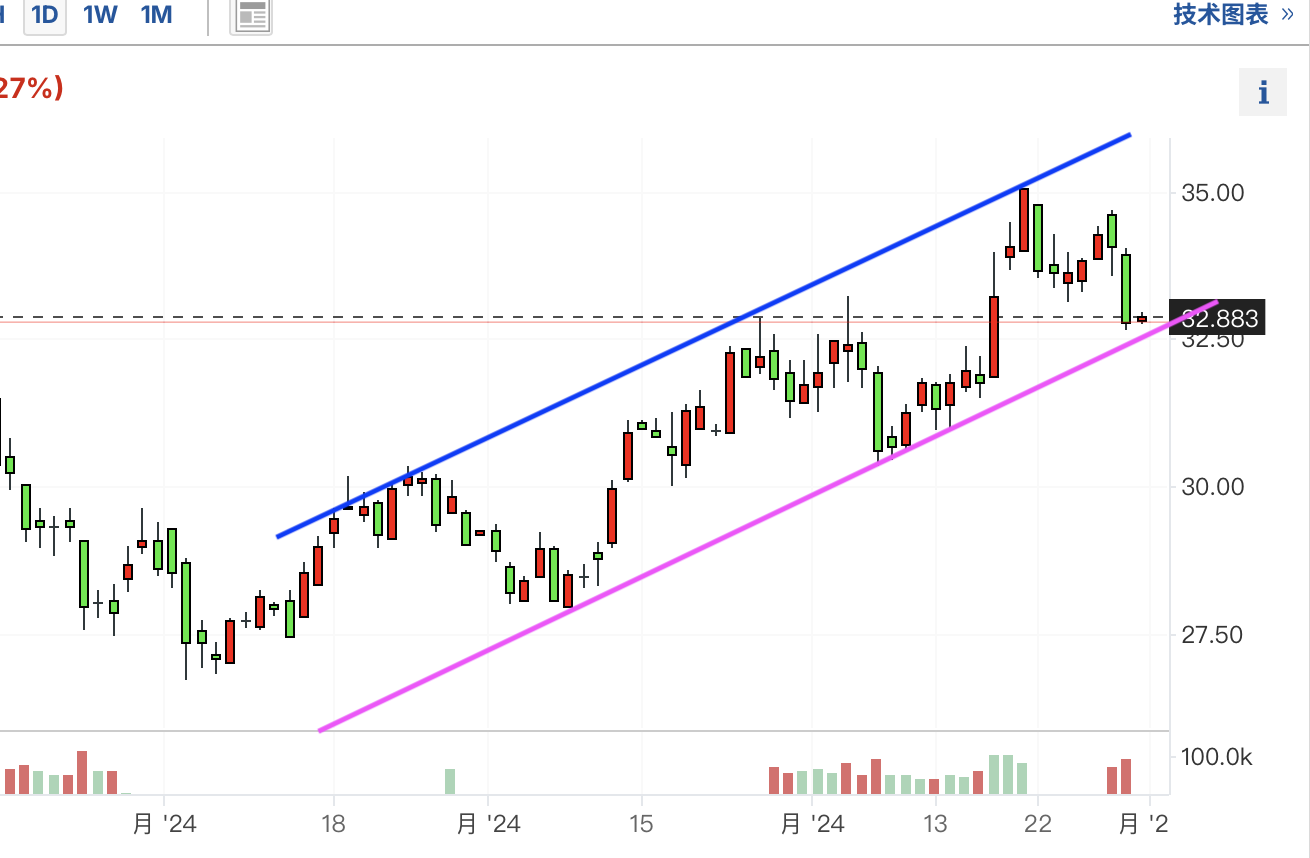
Task: Click the 27.50 price axis label
Action: 1213,635
